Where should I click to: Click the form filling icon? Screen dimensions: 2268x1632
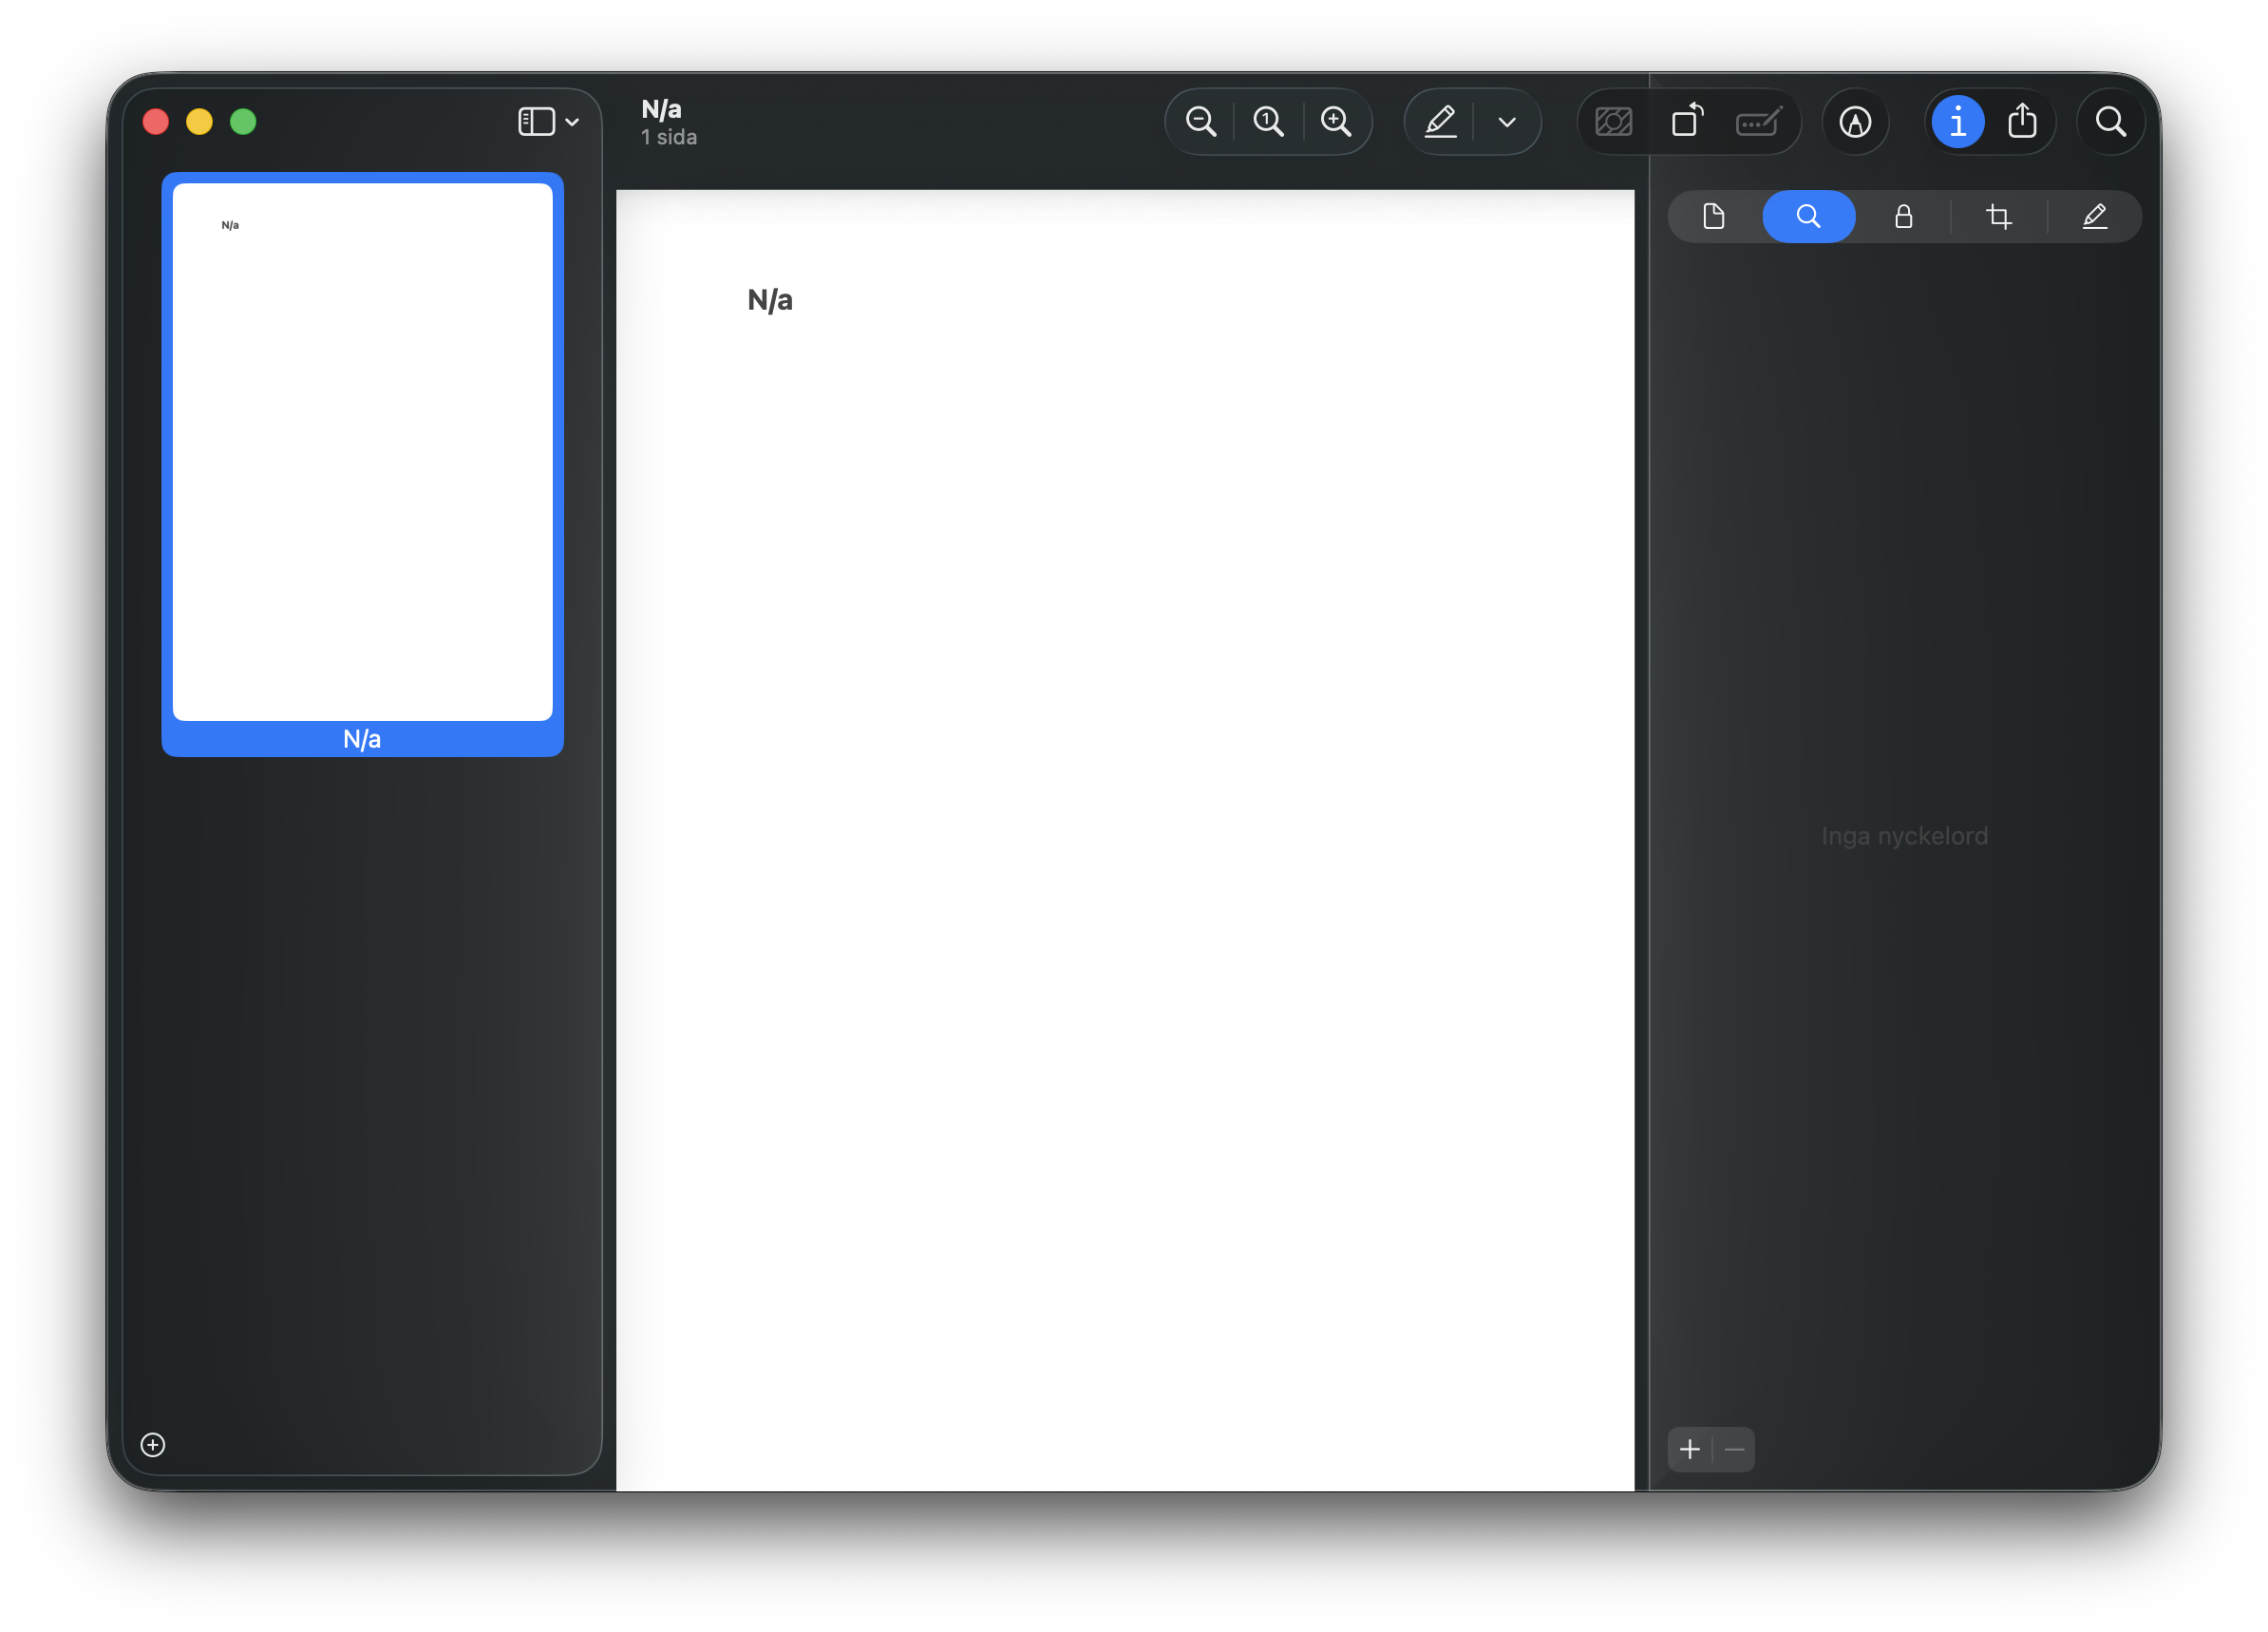coord(1758,122)
